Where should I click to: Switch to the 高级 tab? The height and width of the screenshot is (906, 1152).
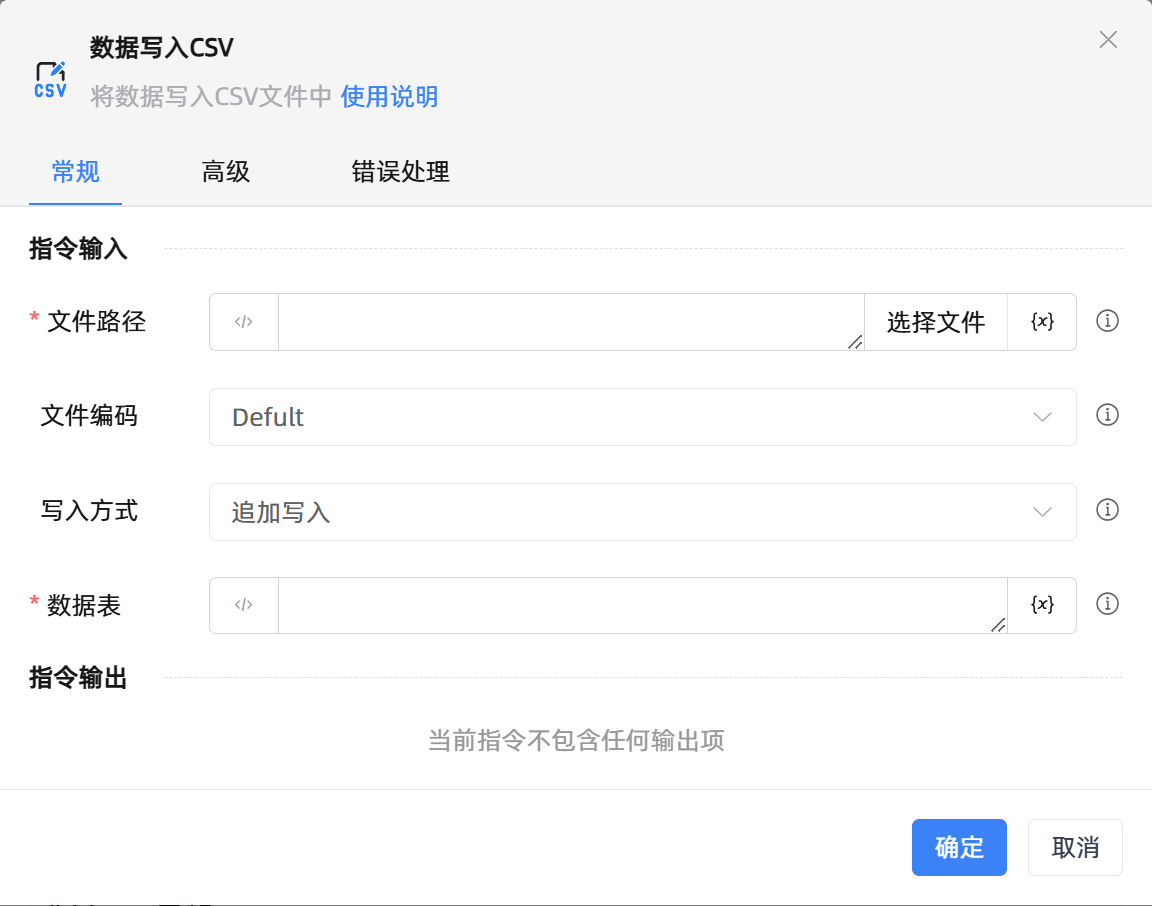point(226,172)
